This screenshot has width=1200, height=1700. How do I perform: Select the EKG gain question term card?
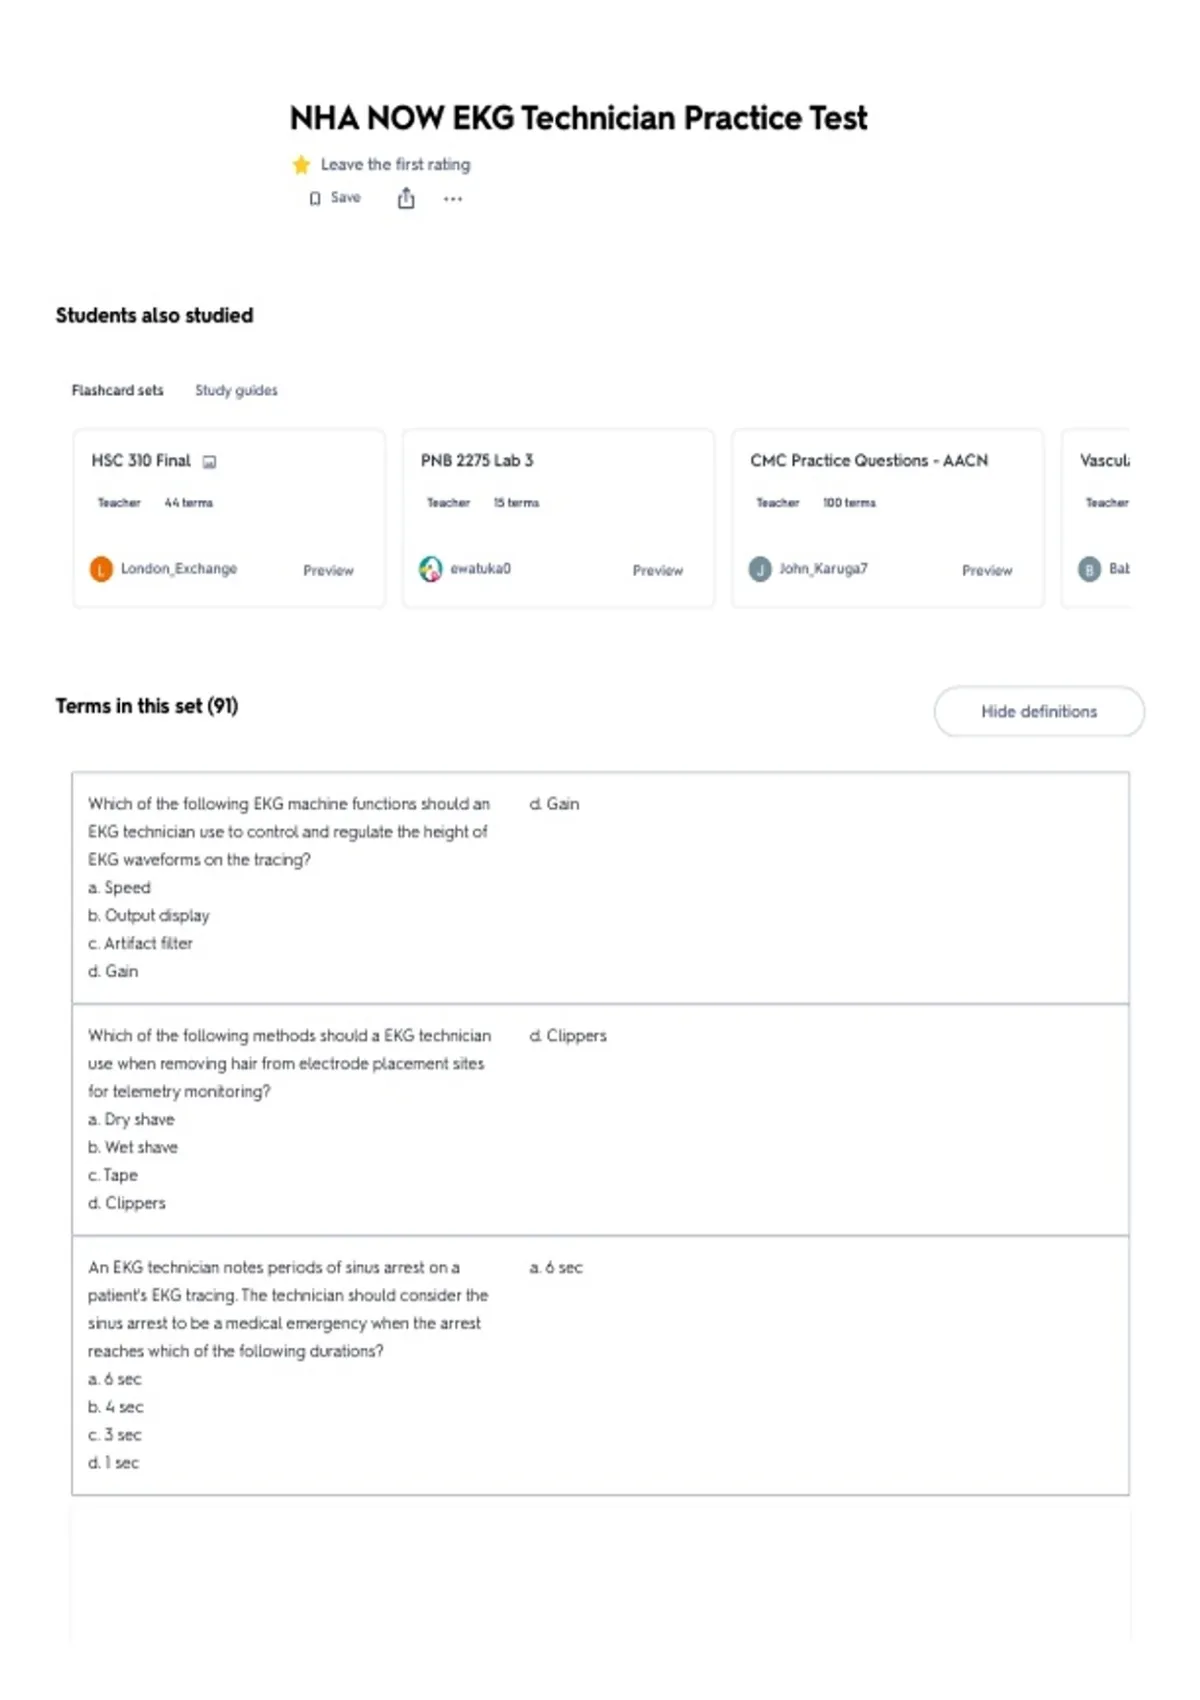600,888
